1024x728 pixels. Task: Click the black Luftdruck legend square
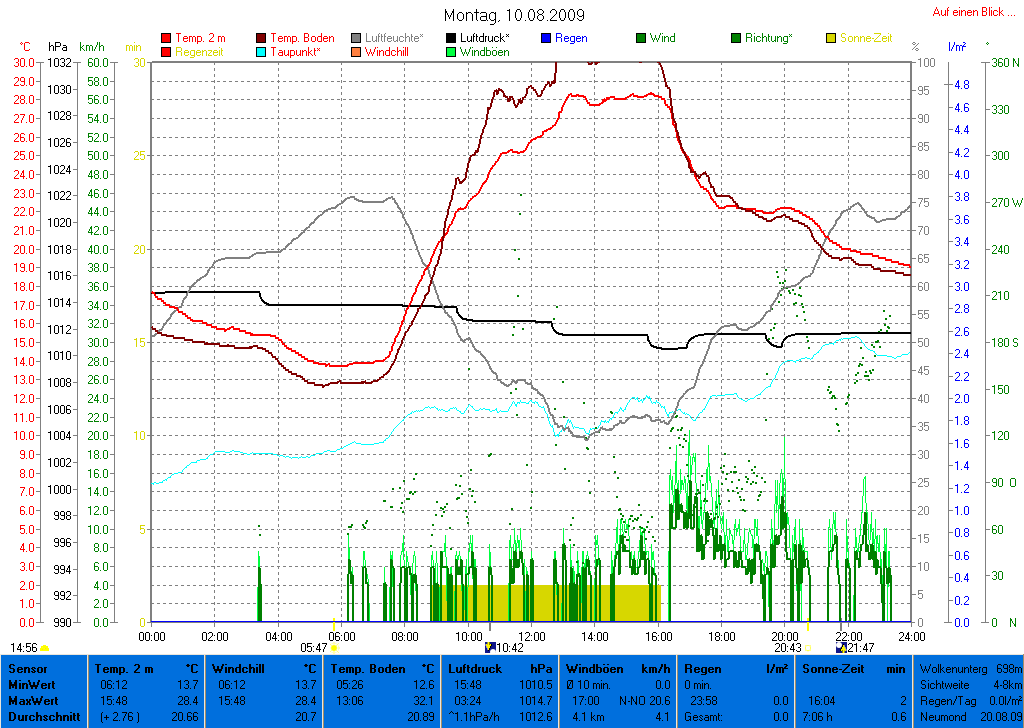451,38
